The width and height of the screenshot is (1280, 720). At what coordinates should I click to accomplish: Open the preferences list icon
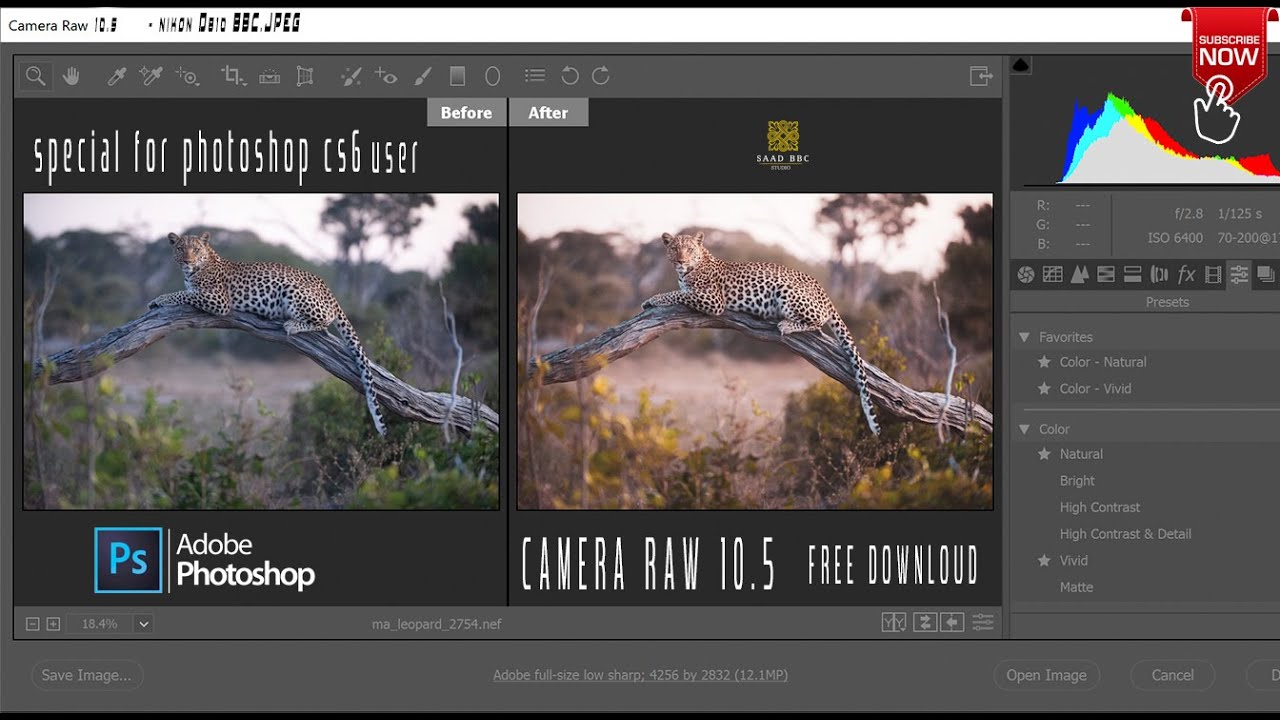click(x=535, y=76)
